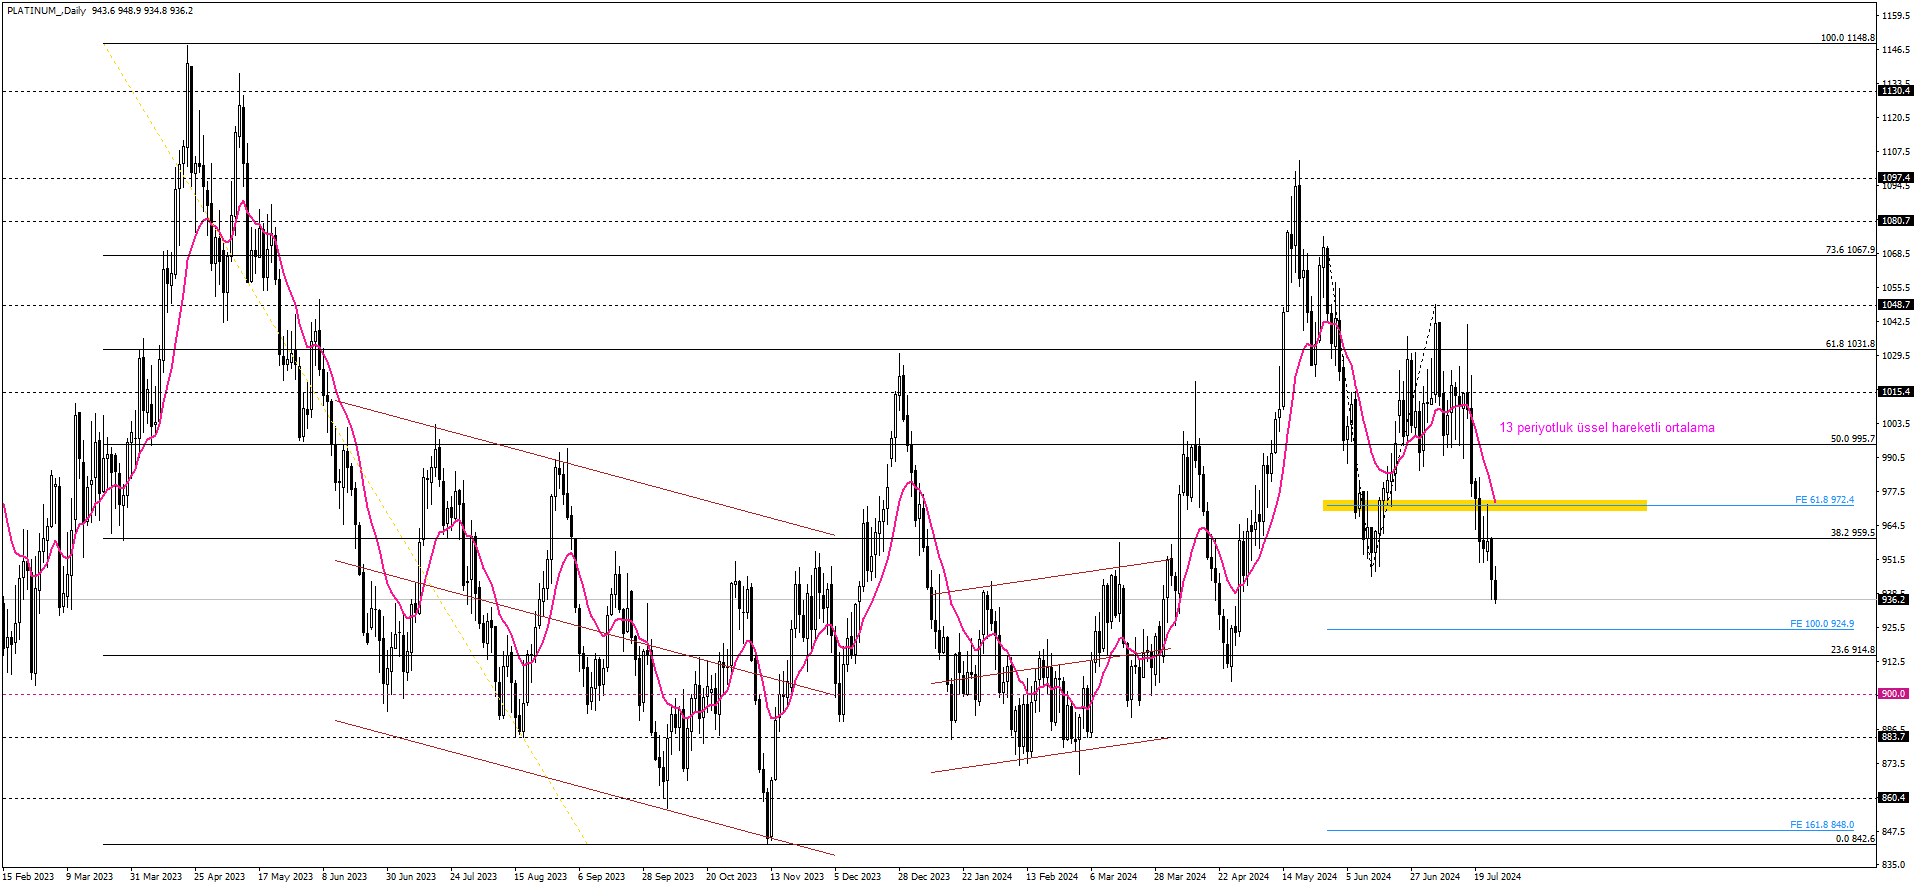The height and width of the screenshot is (888, 1916).
Task: Click the 990.5 price scale value
Action: [1894, 458]
